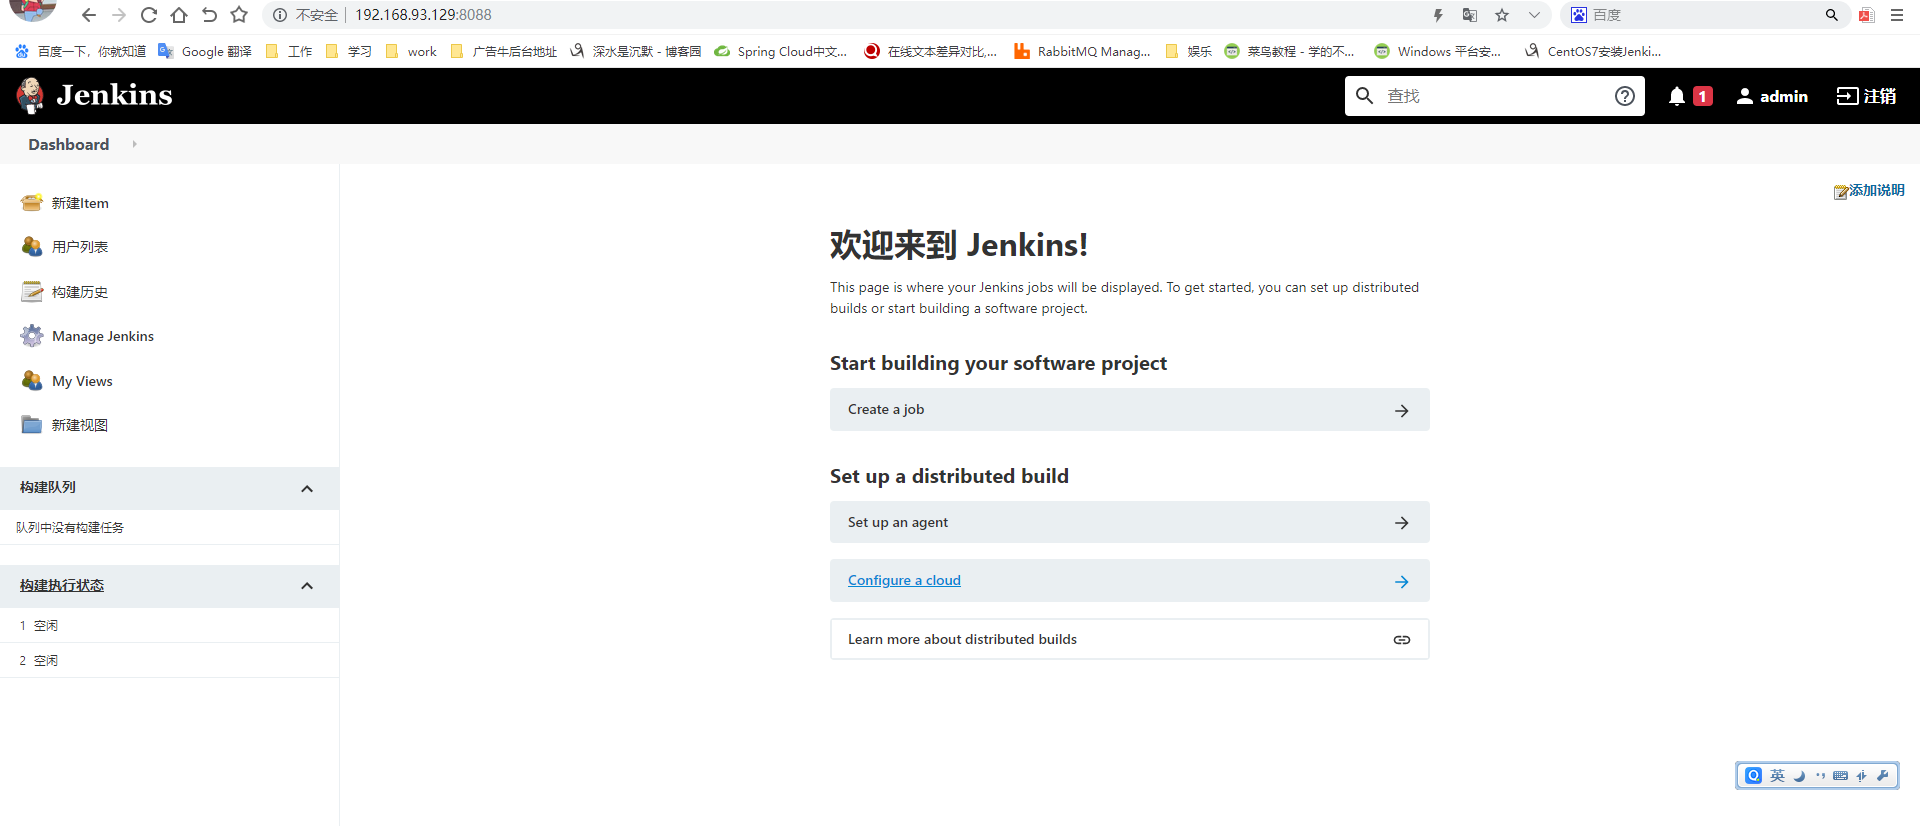
Task: Open the notifications bell icon
Action: (x=1677, y=96)
